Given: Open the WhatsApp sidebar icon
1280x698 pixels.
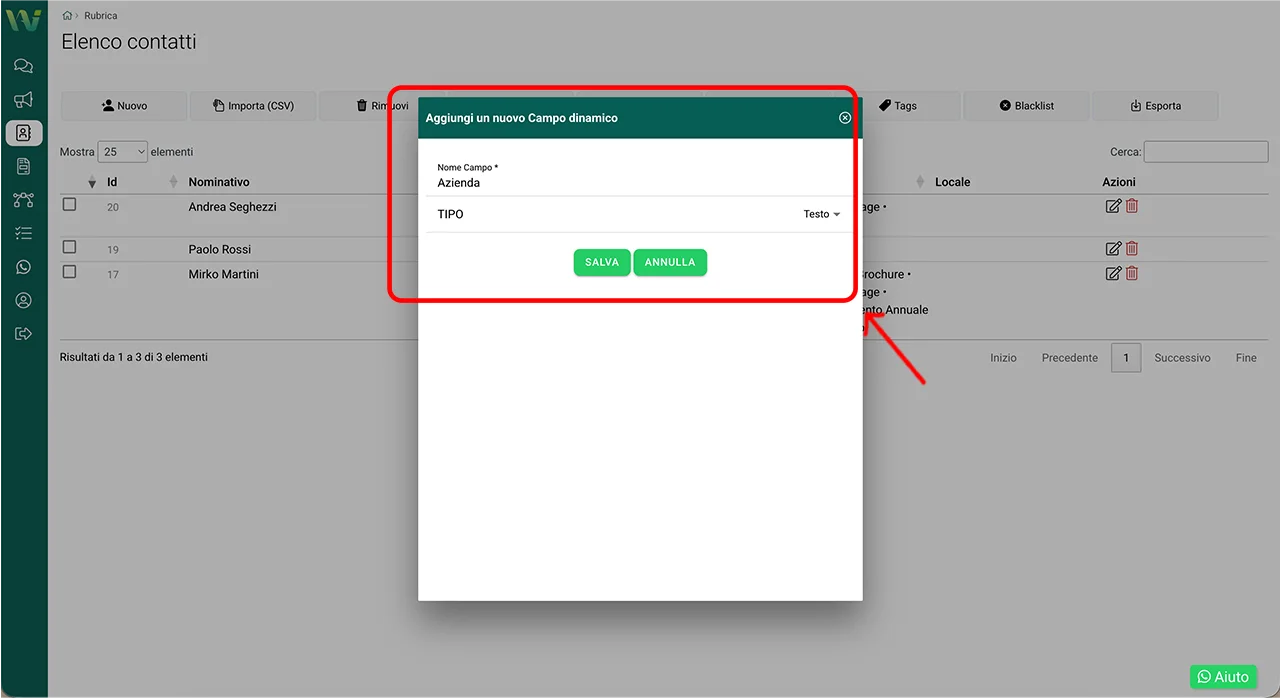Looking at the screenshot, I should pos(23,267).
